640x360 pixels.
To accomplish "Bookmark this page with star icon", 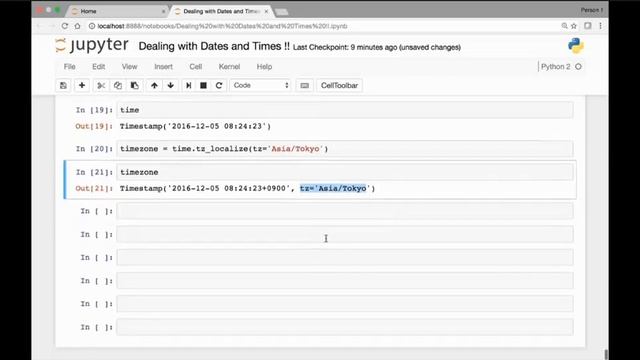I will pos(574,26).
